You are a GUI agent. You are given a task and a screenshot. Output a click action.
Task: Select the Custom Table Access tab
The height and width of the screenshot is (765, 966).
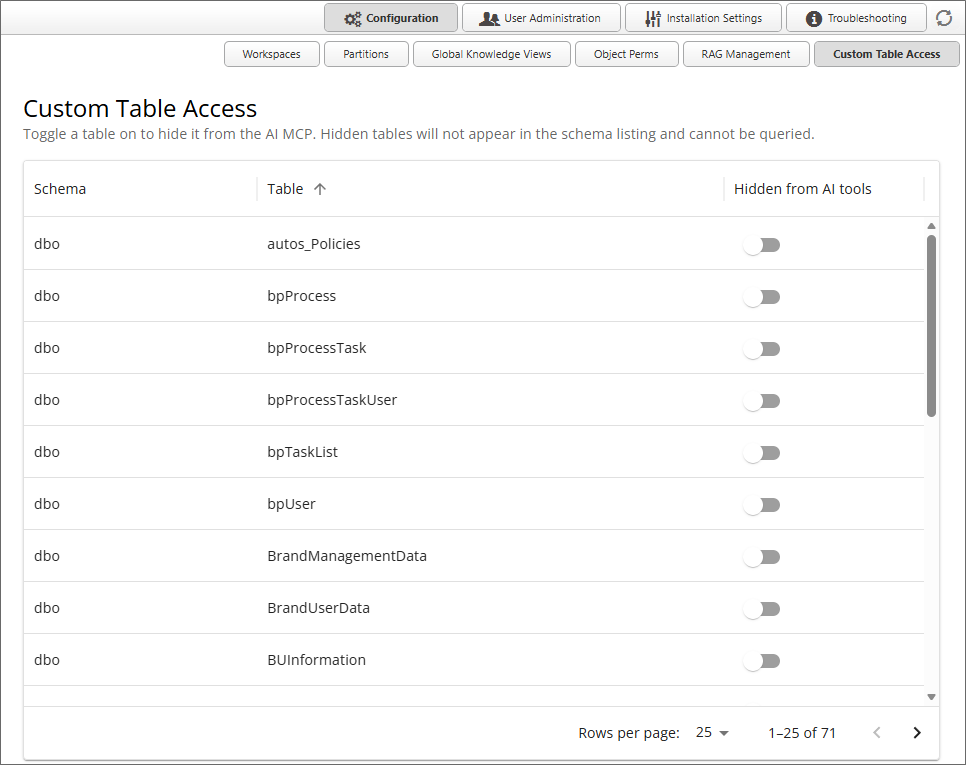[887, 54]
